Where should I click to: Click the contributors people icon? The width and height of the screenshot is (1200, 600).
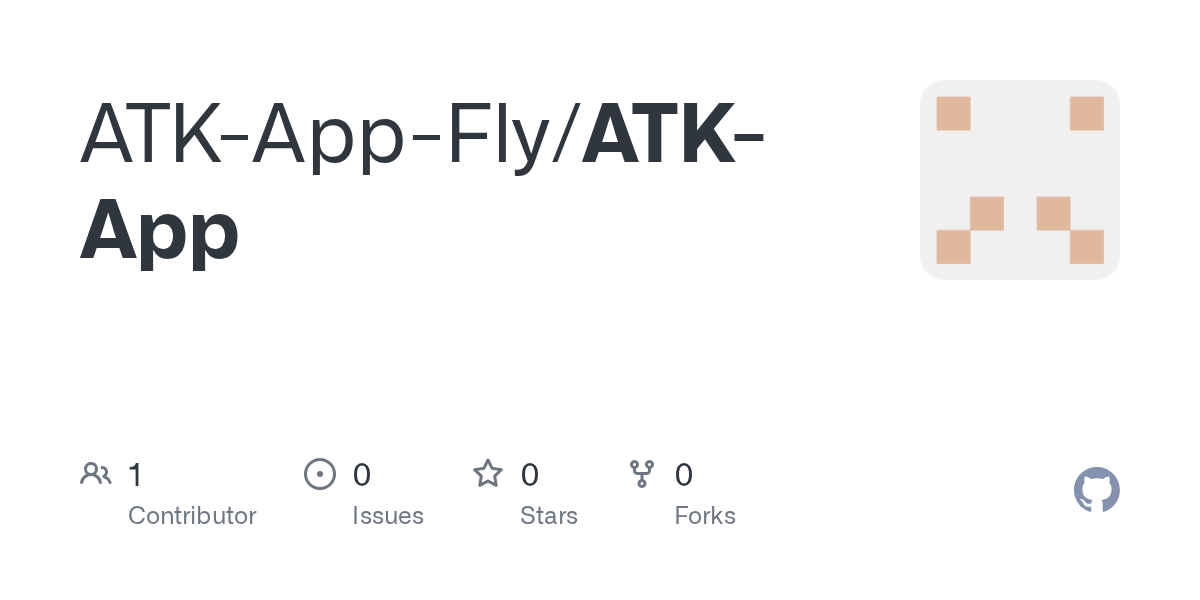tap(96, 474)
